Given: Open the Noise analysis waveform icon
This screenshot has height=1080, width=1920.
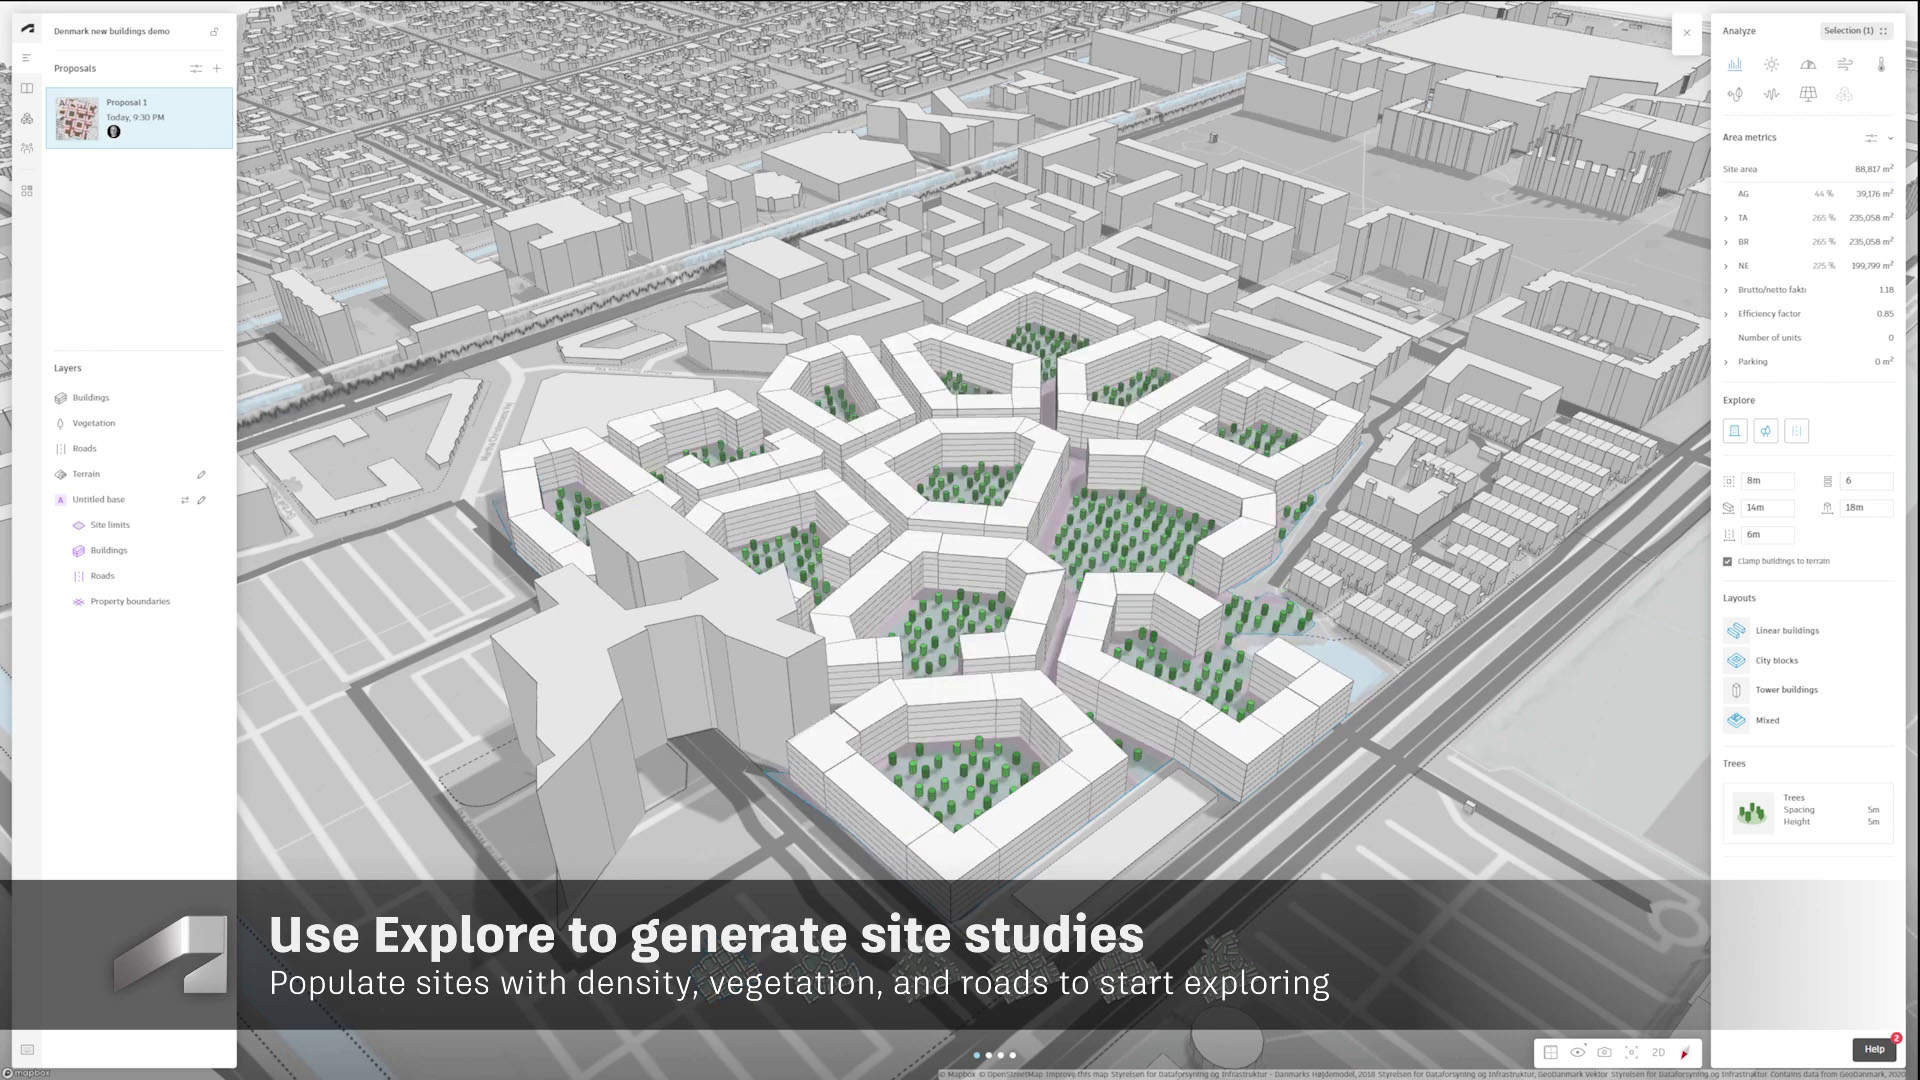Looking at the screenshot, I should point(1771,94).
